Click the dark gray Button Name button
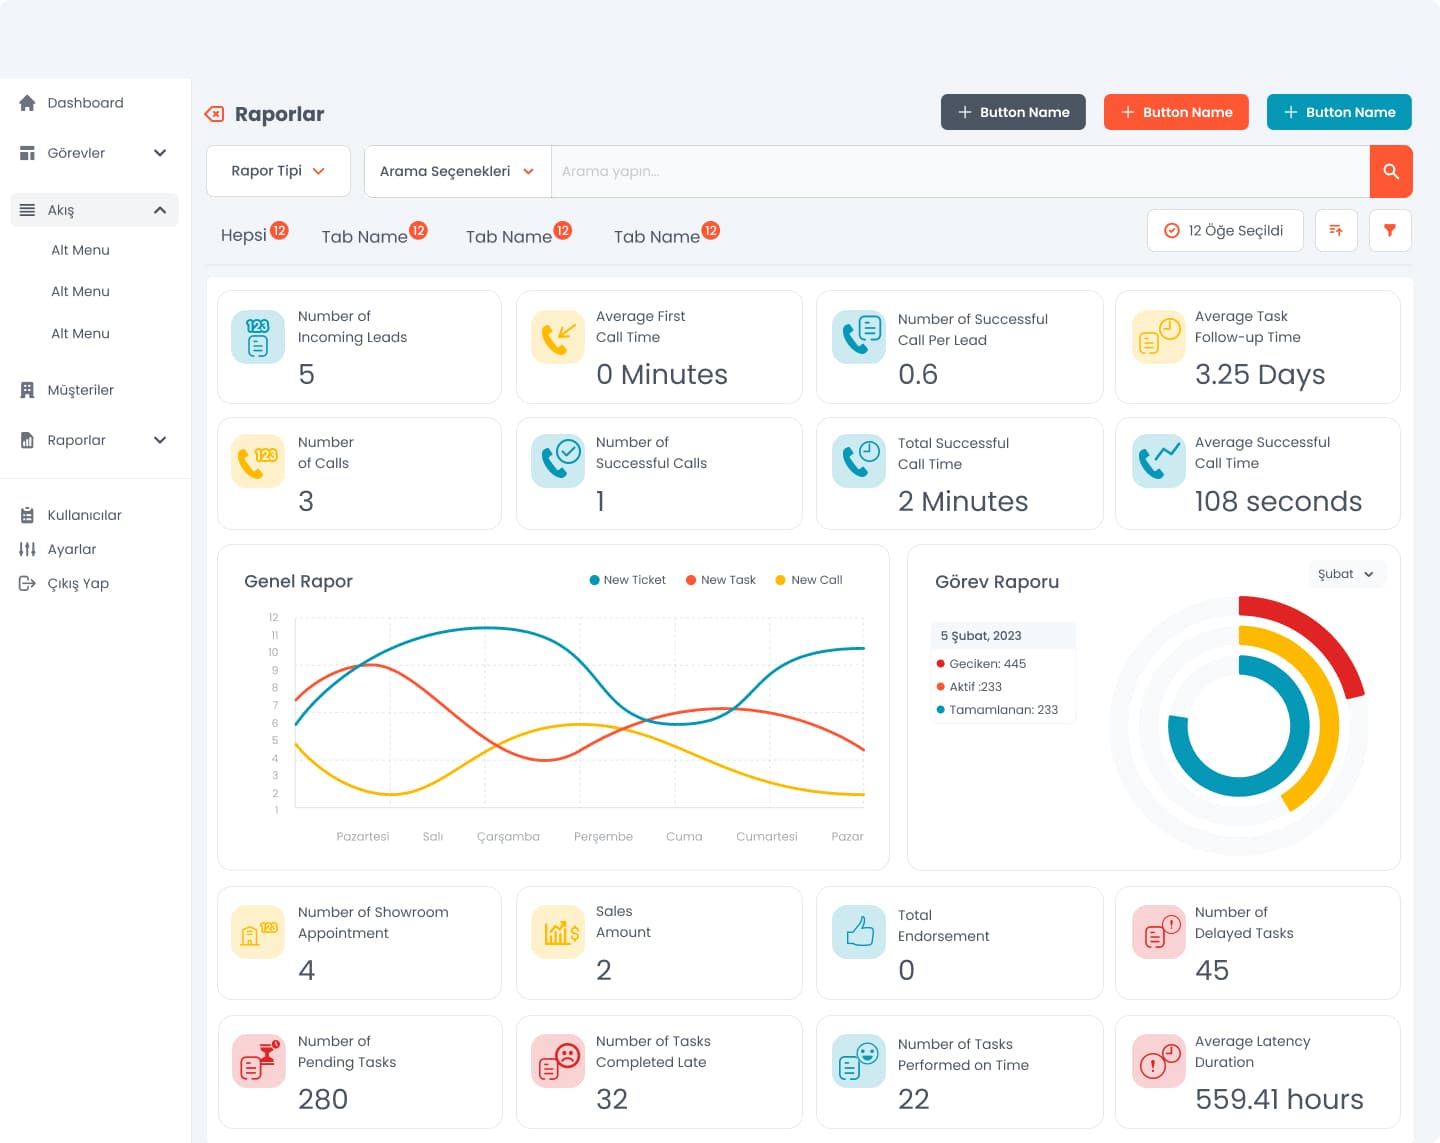This screenshot has width=1440, height=1143. [x=1013, y=112]
